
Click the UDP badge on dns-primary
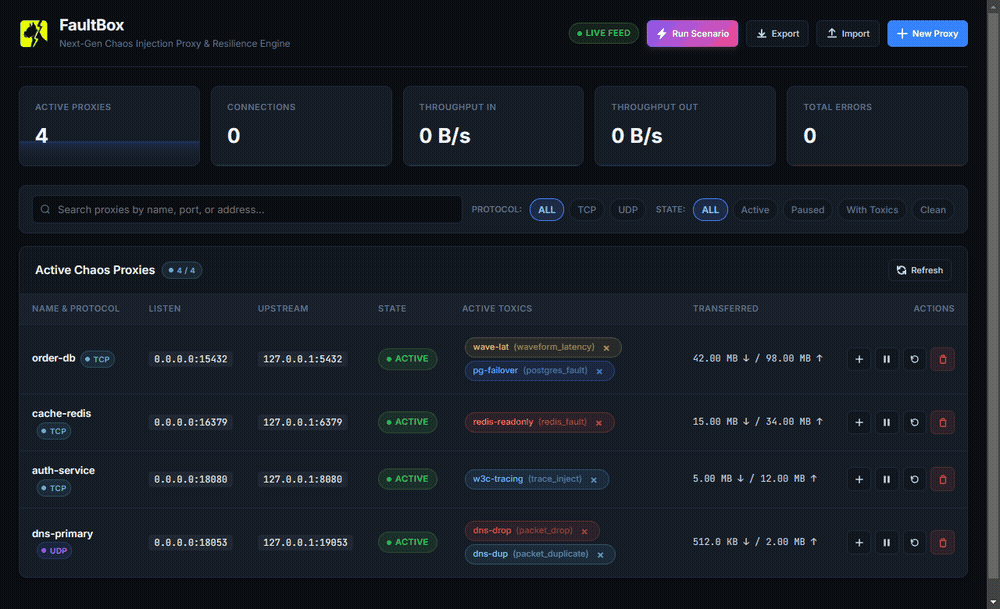[x=54, y=551]
